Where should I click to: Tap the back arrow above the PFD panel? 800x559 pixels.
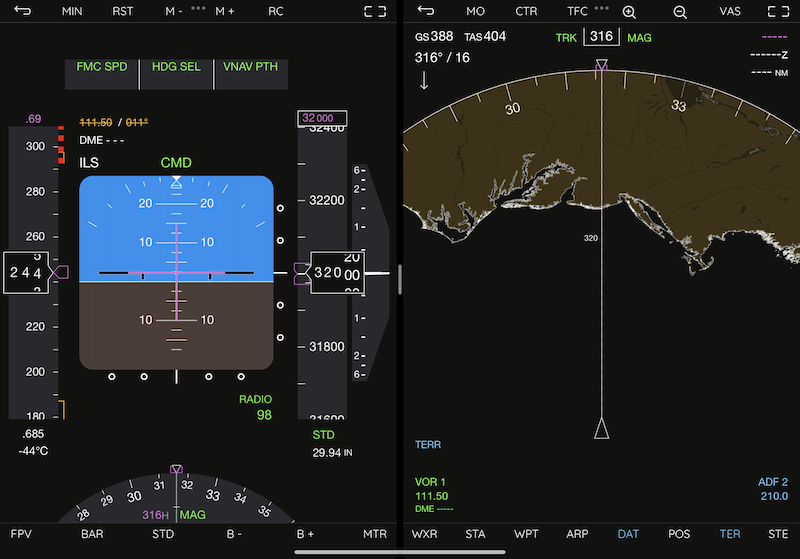23,12
